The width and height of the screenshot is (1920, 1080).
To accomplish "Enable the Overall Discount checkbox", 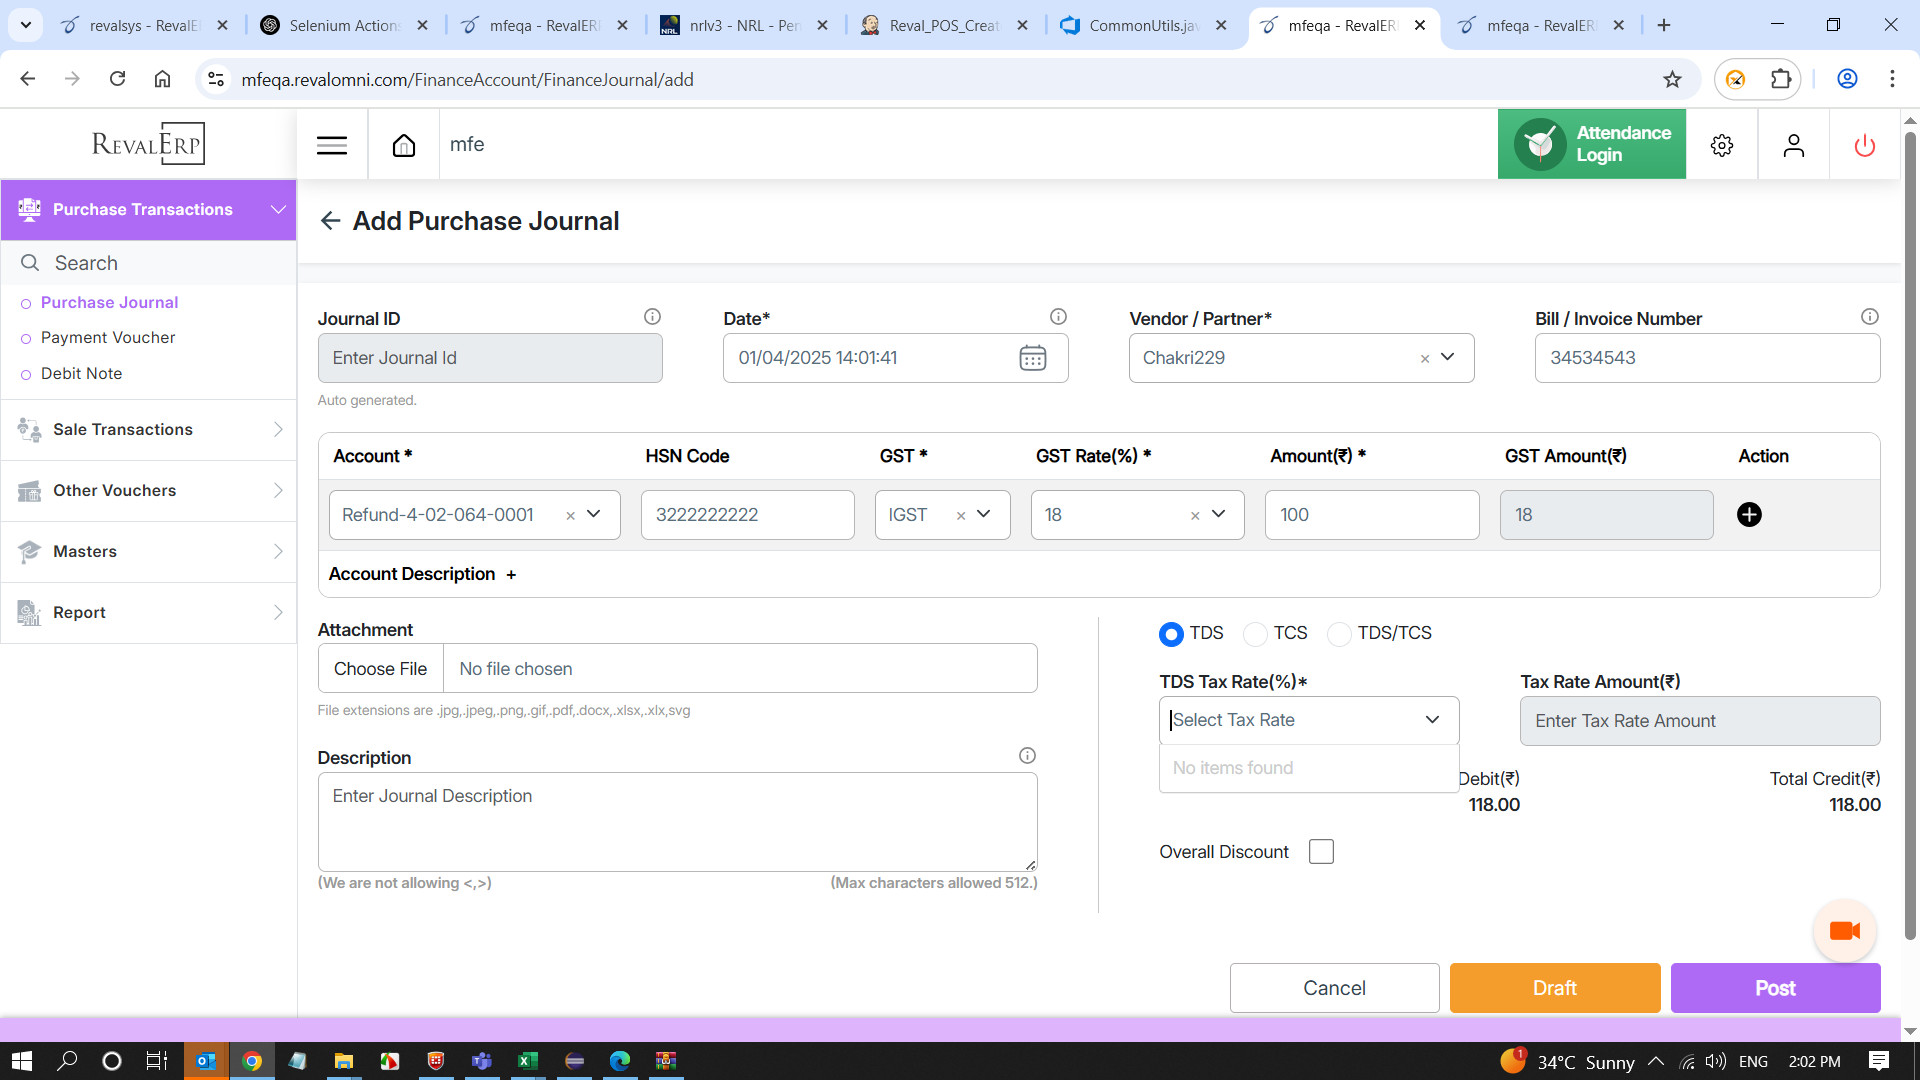I will (1321, 851).
